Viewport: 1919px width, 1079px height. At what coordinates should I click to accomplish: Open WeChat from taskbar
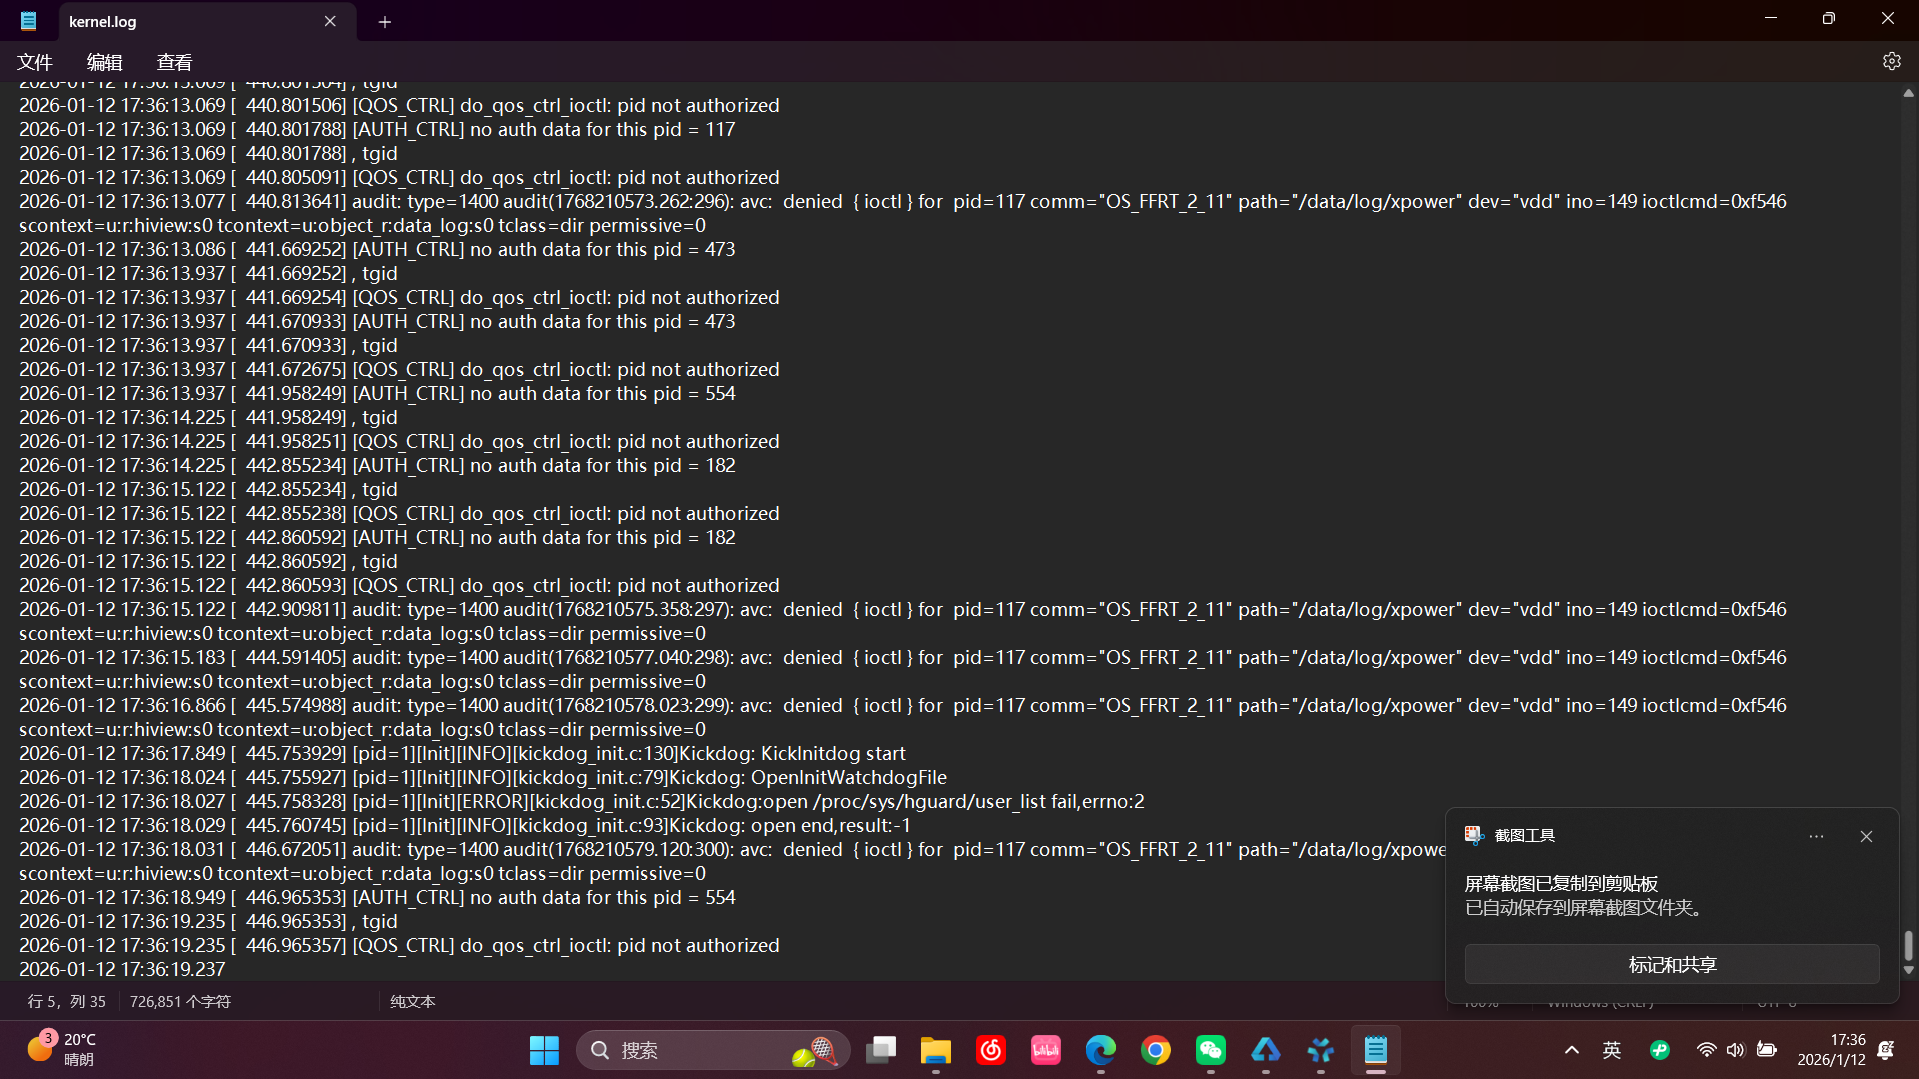pyautogui.click(x=1210, y=1050)
